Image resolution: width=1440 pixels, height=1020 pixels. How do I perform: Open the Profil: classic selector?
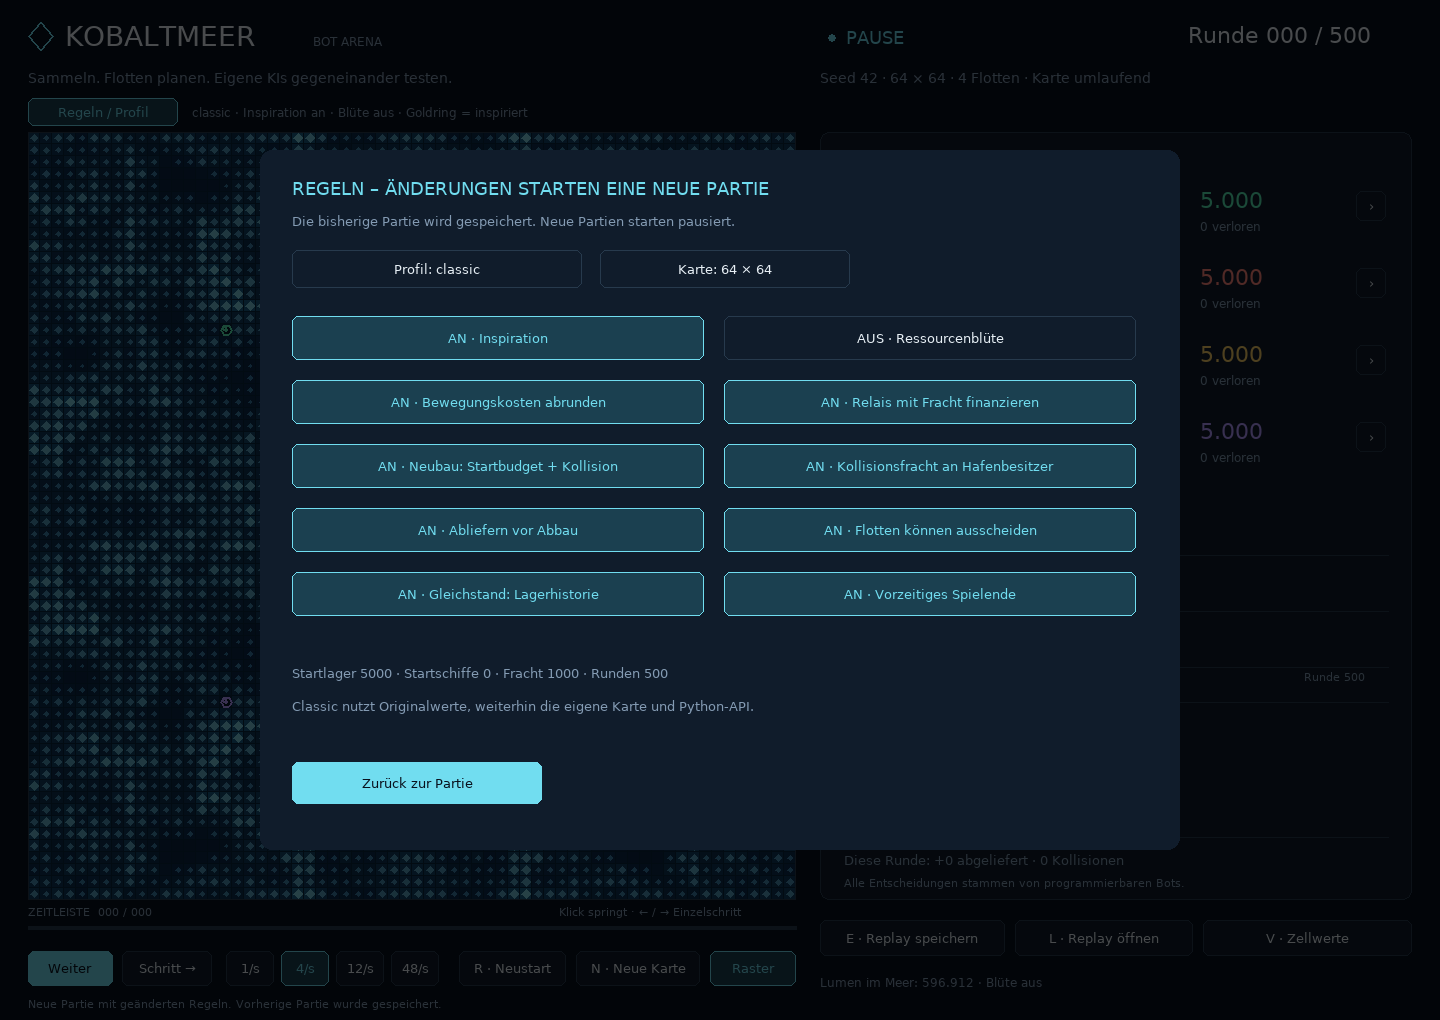point(437,269)
